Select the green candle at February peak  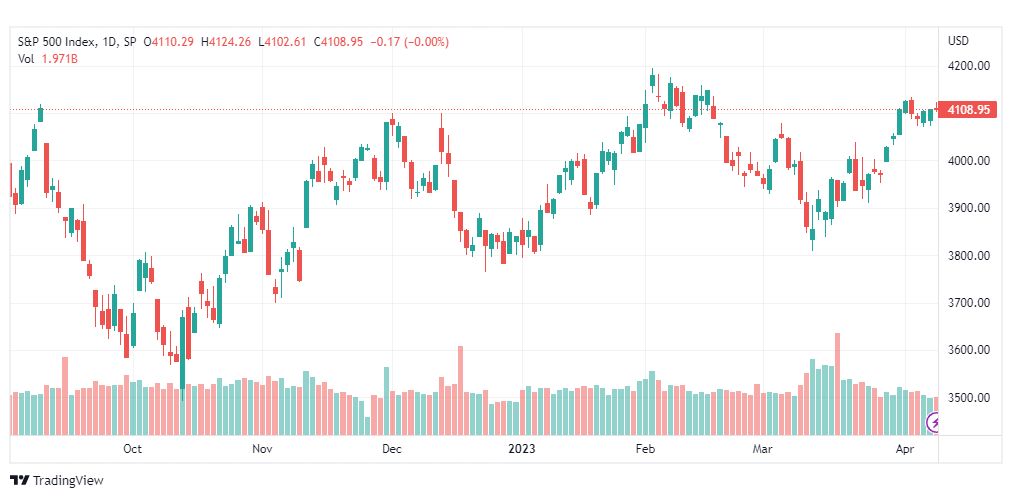coord(653,81)
